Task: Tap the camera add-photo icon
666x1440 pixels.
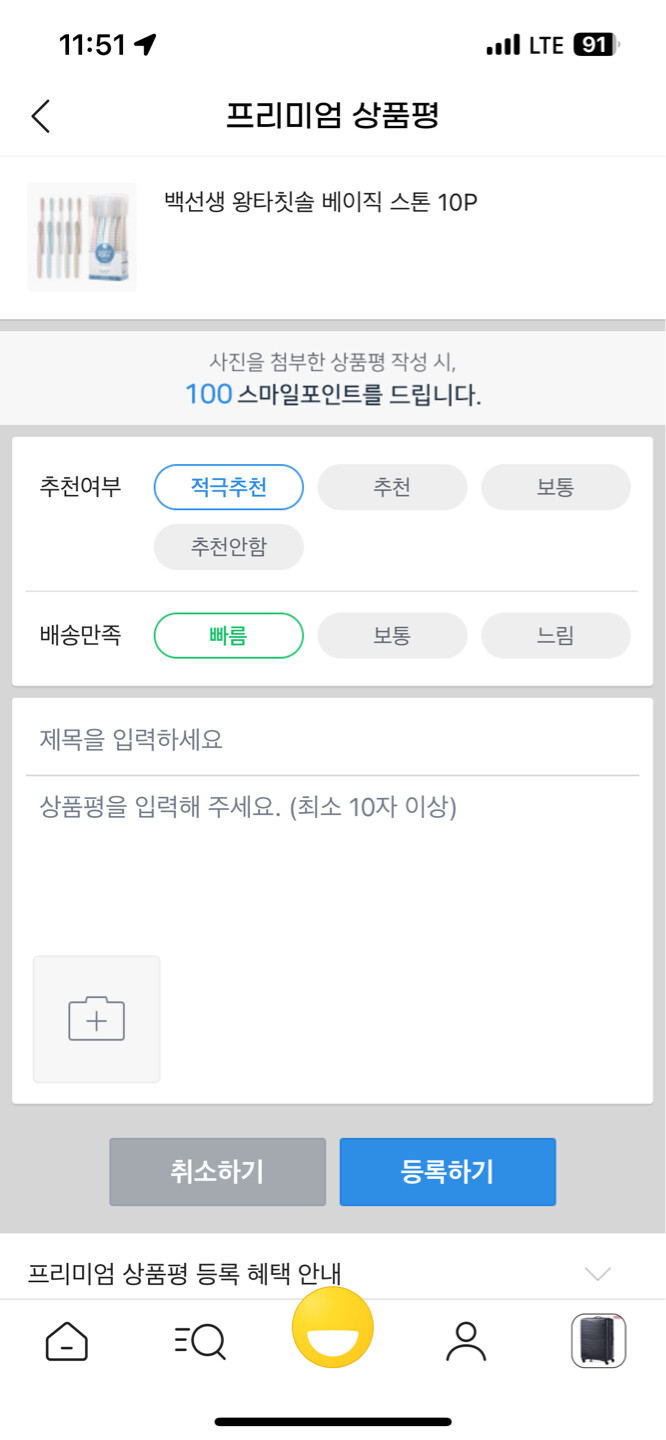Action: coord(96,1019)
